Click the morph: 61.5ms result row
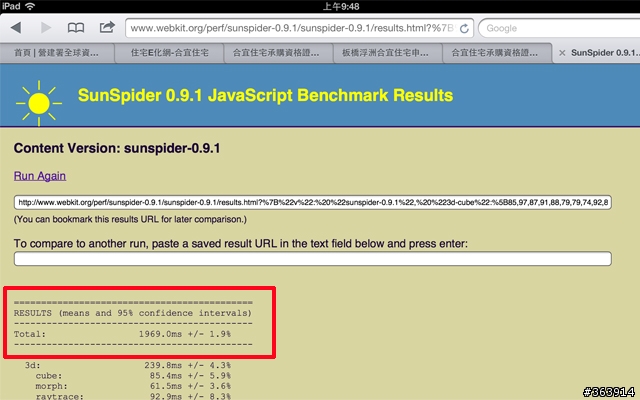640x400 pixels. click(133, 386)
